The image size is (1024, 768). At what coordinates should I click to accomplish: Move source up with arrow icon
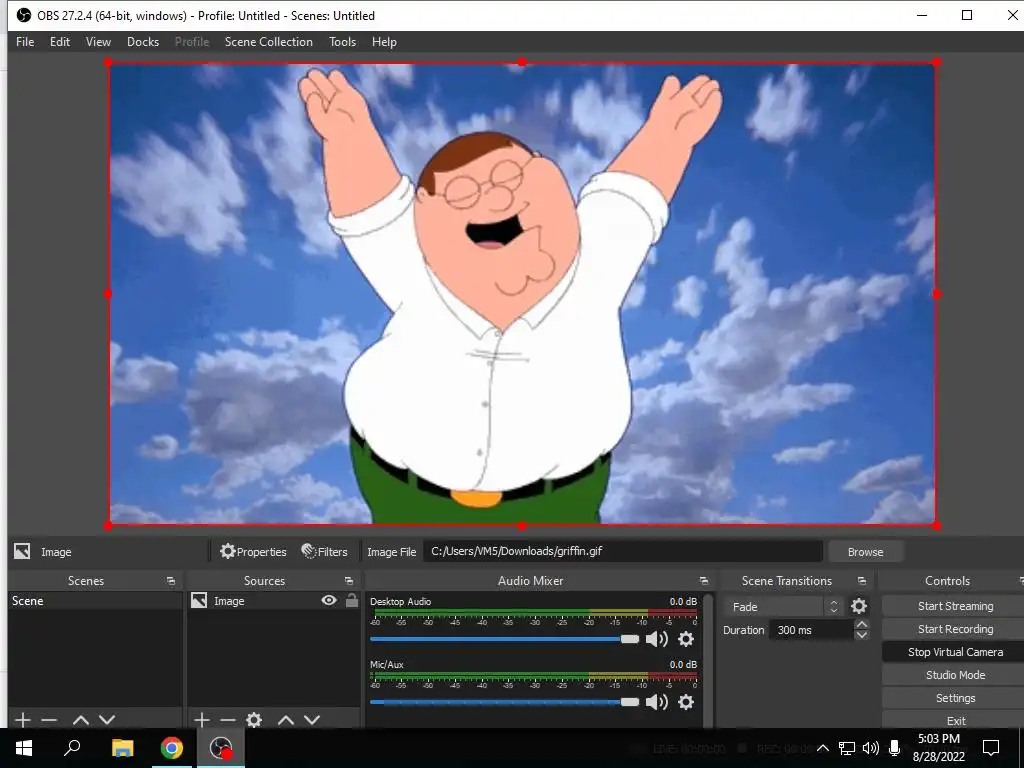(x=285, y=720)
